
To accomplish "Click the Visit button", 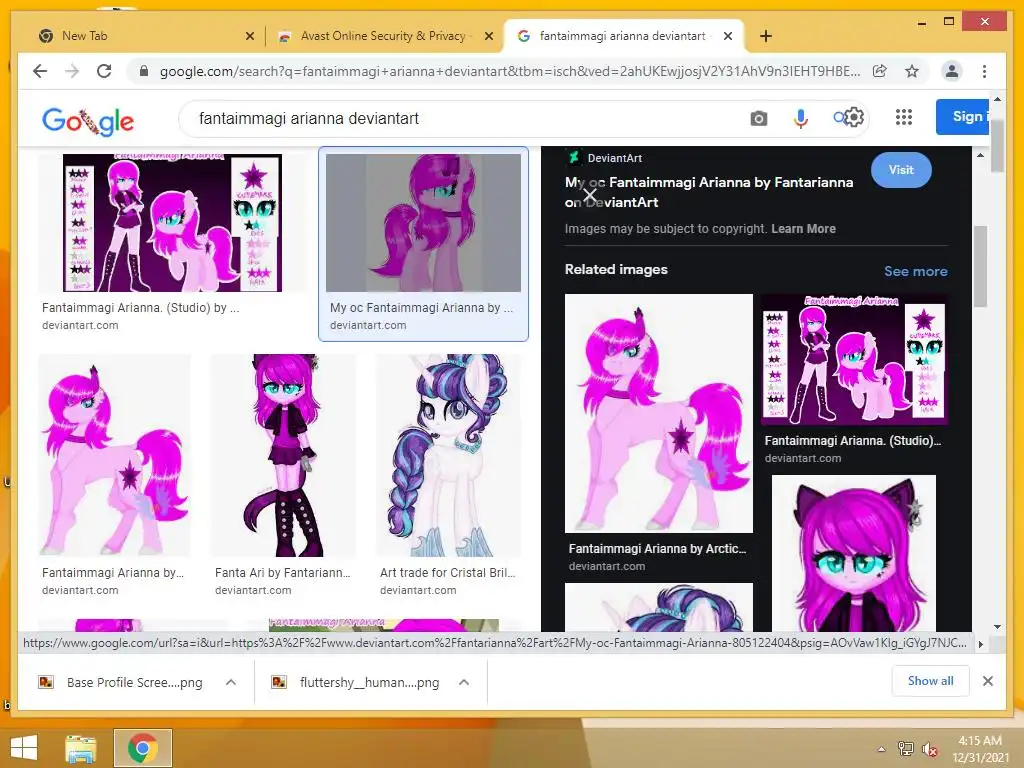I will (901, 170).
